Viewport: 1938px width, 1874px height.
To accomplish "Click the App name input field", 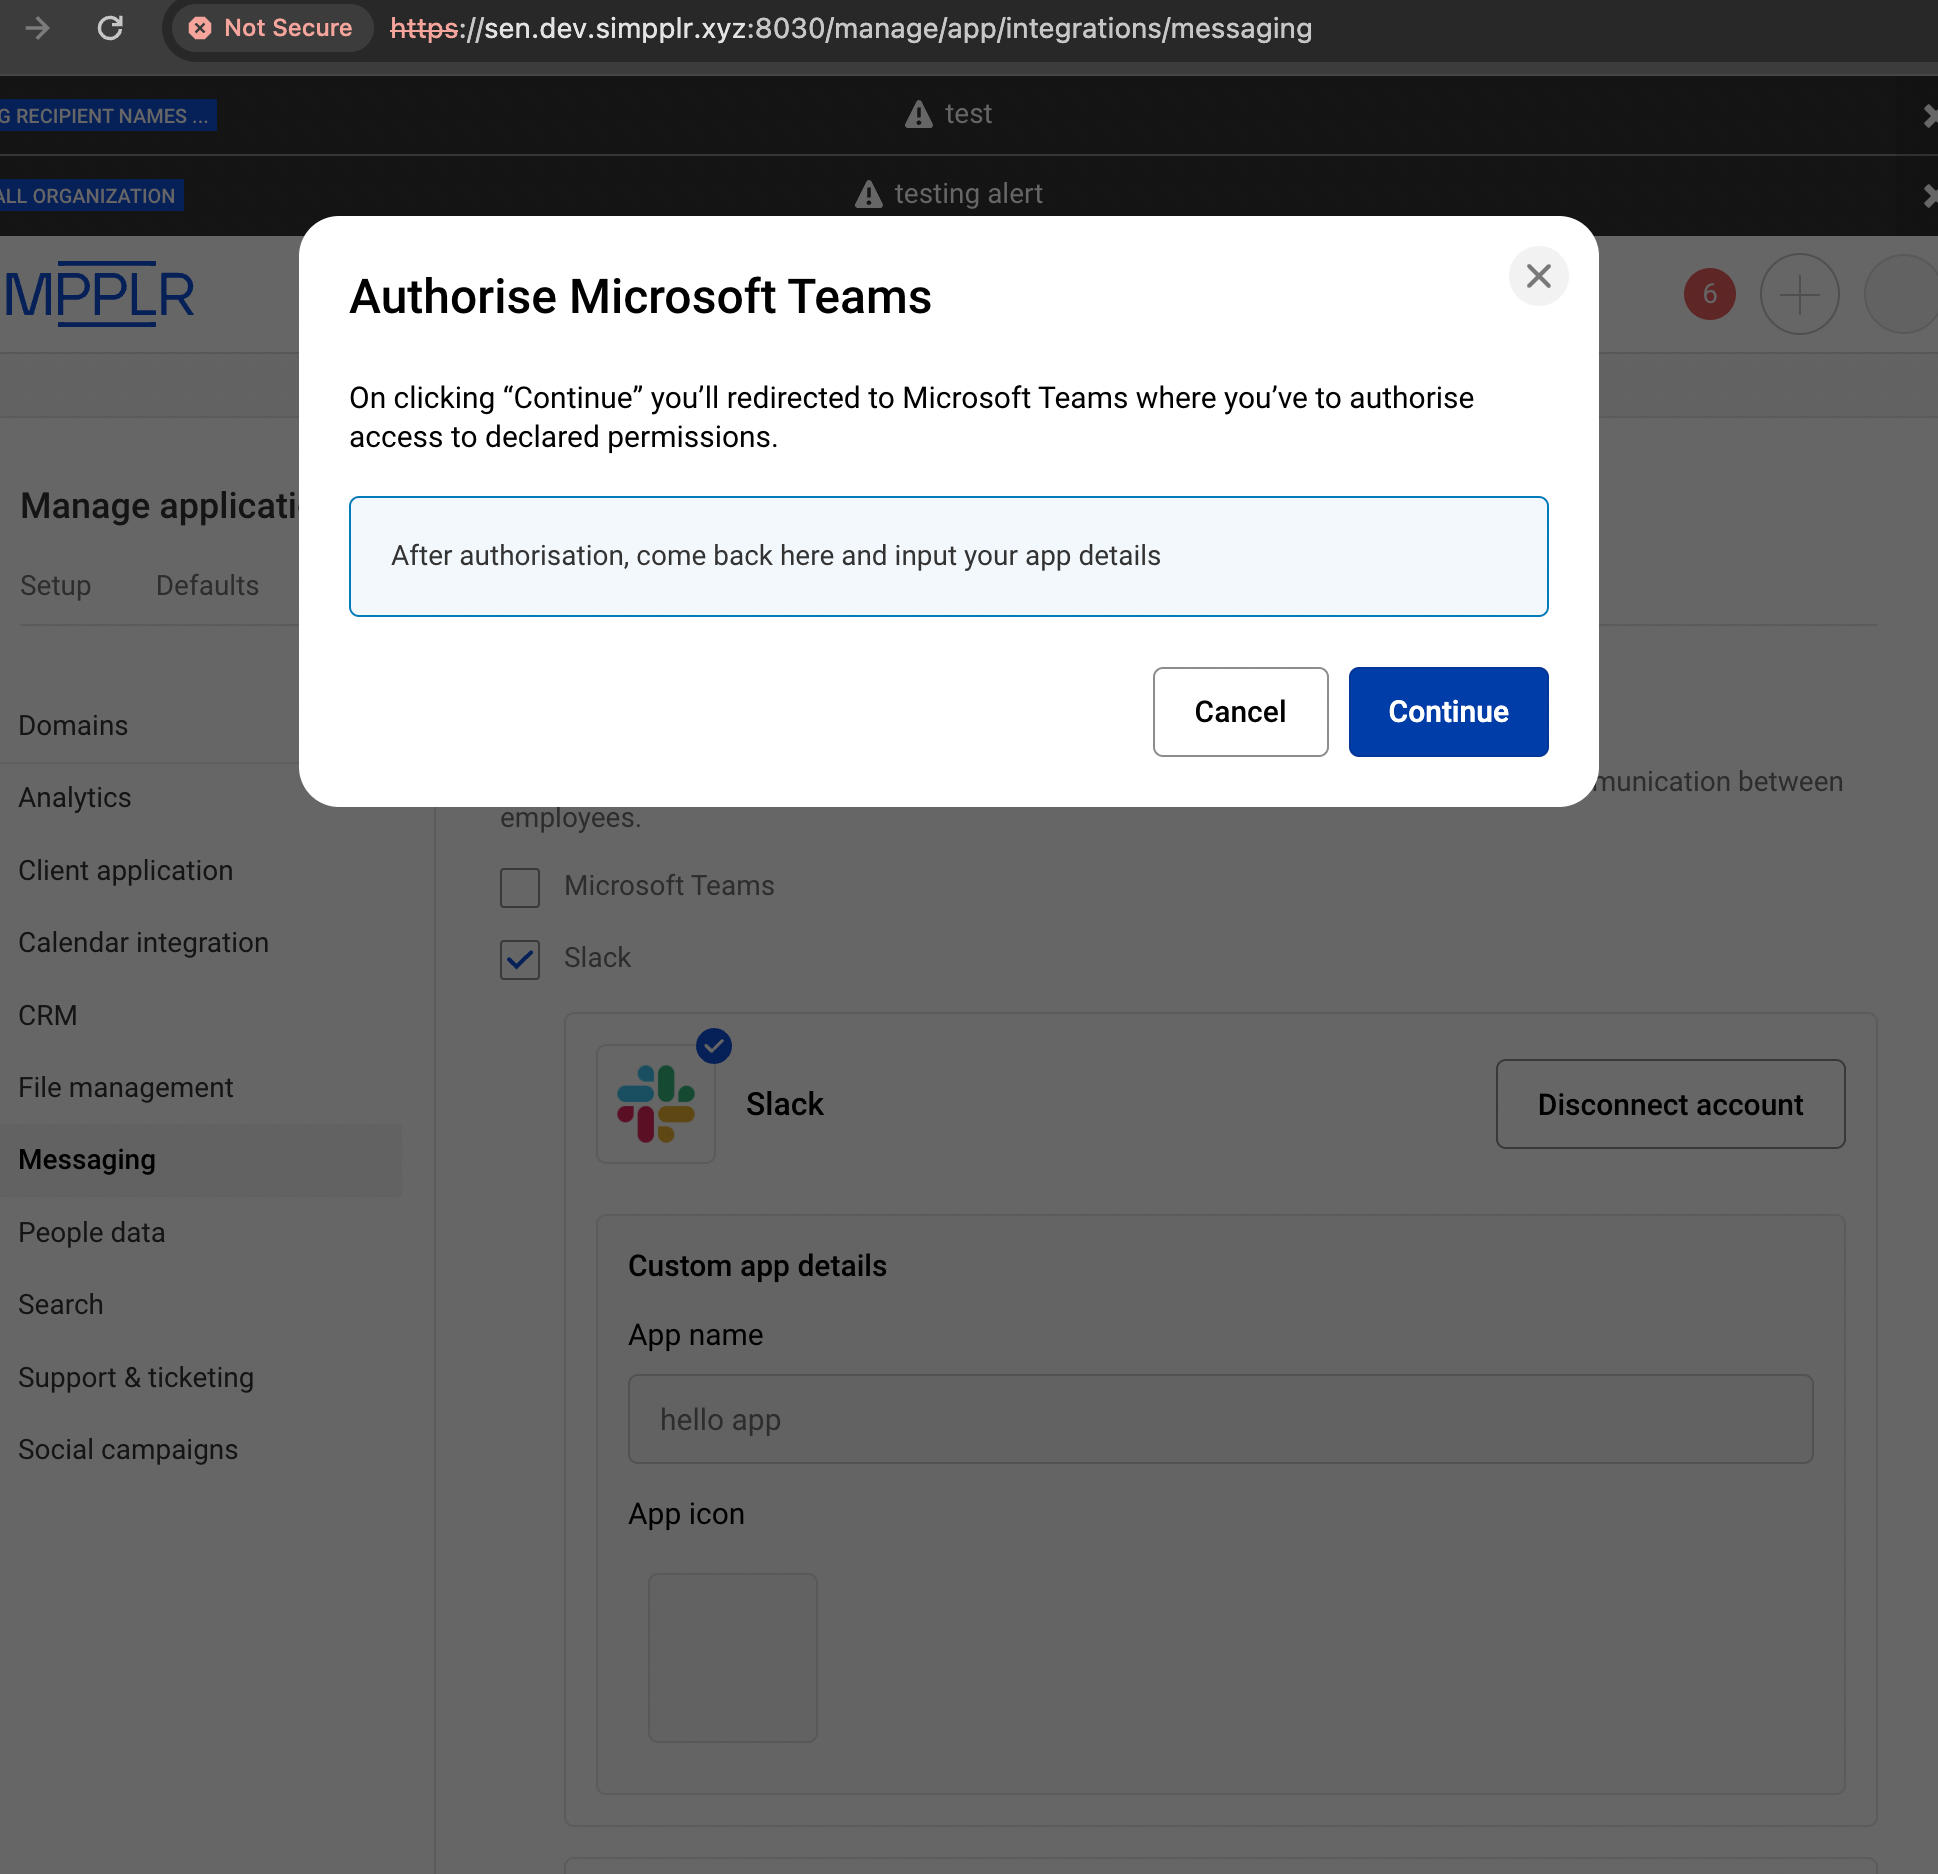I will tap(1219, 1419).
